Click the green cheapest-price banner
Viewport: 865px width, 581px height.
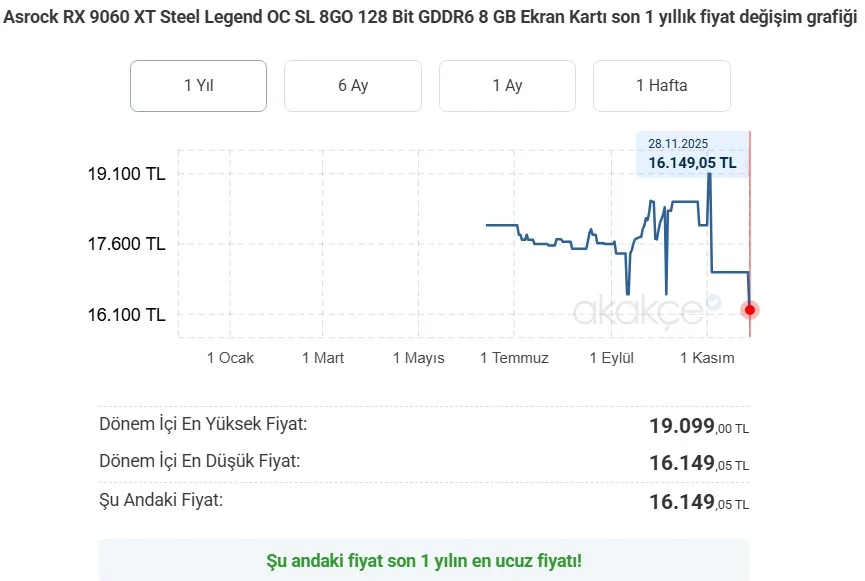(x=423, y=560)
